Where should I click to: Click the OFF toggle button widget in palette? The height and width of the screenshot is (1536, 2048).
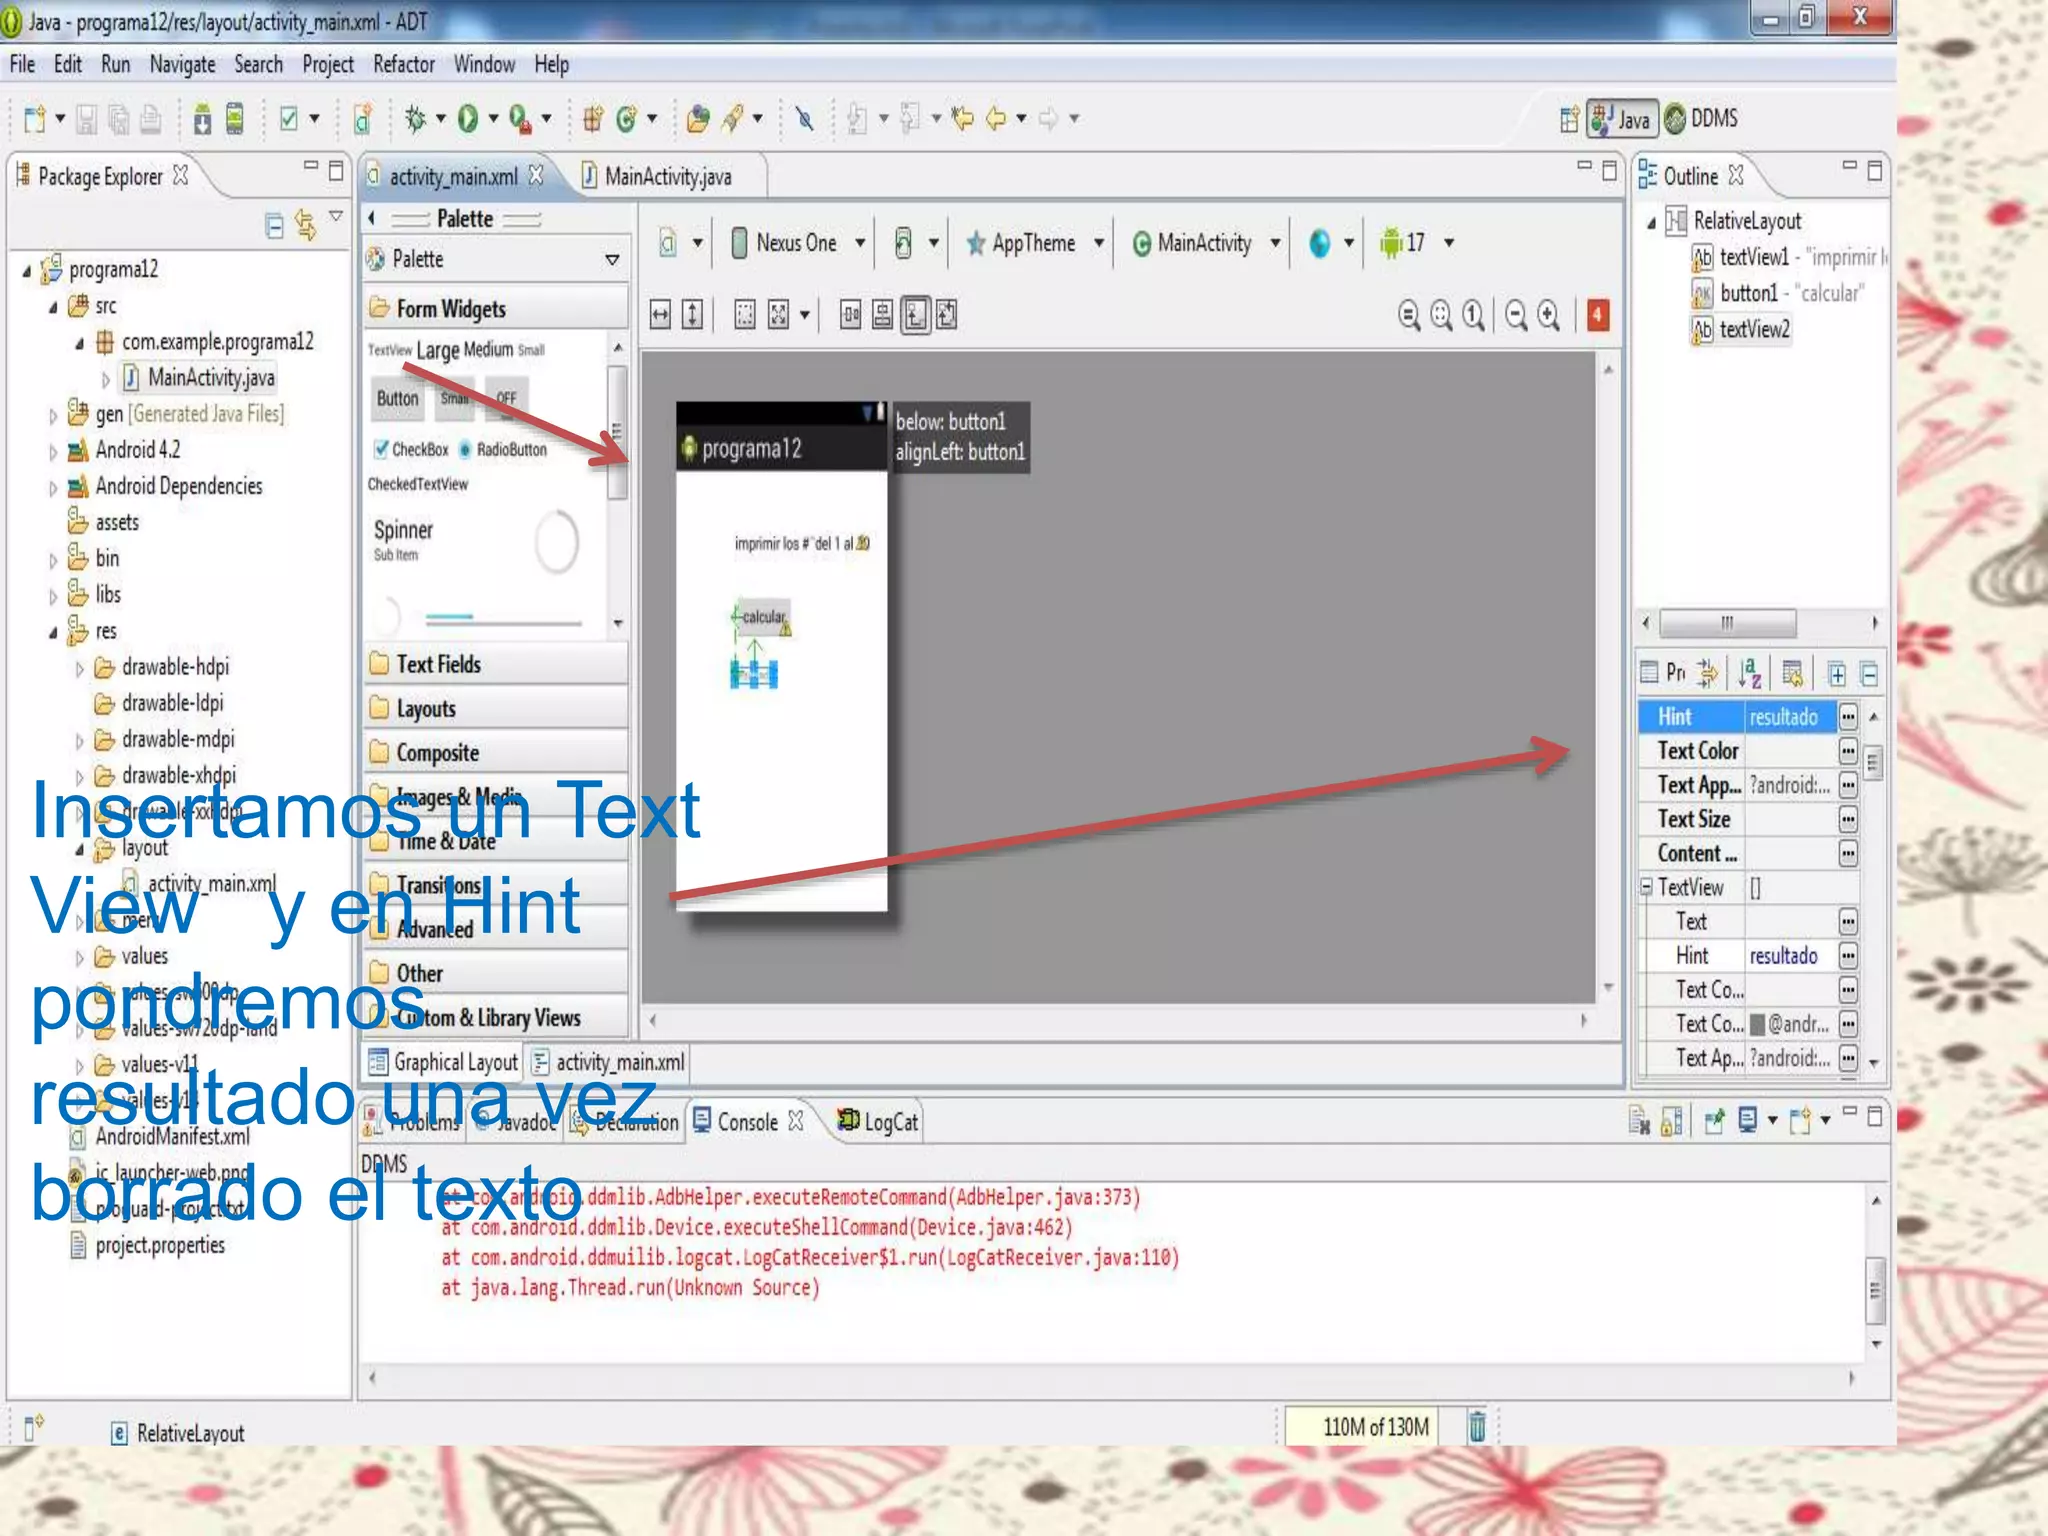click(x=506, y=398)
